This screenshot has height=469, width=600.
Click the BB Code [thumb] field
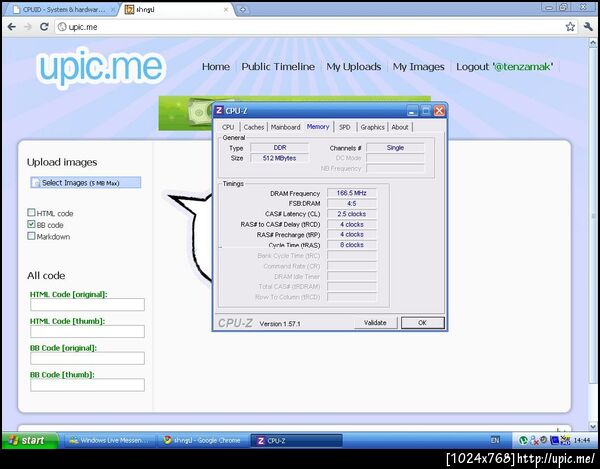click(x=87, y=385)
